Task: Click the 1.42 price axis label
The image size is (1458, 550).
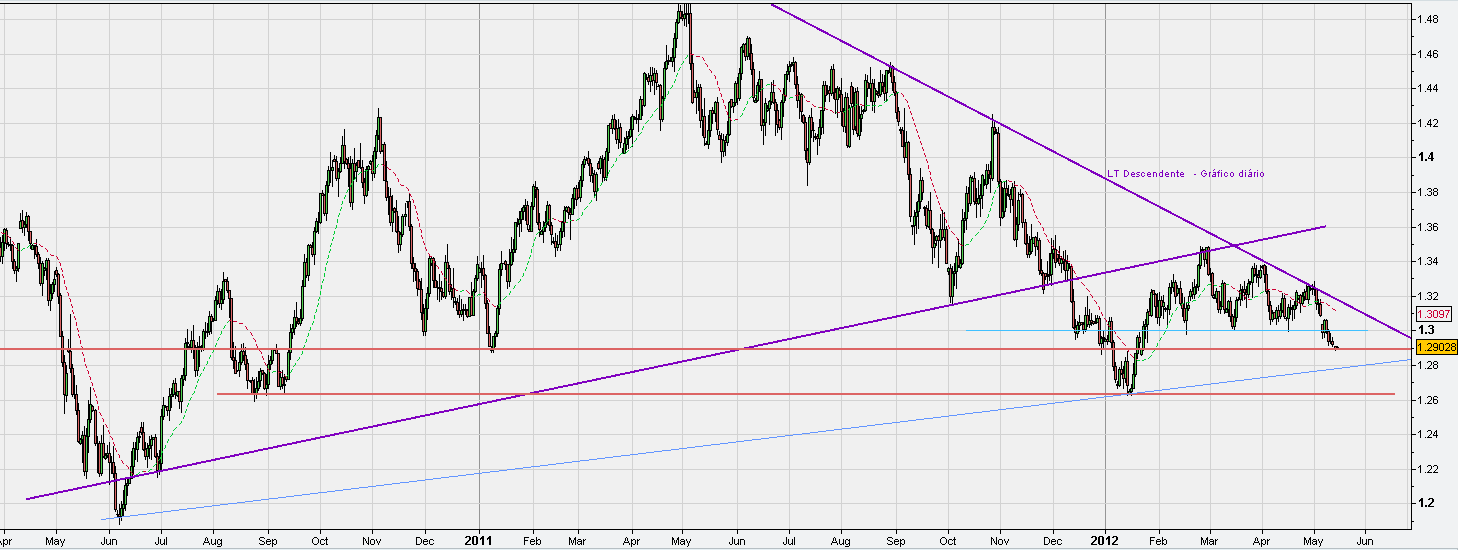Action: [x=1427, y=123]
